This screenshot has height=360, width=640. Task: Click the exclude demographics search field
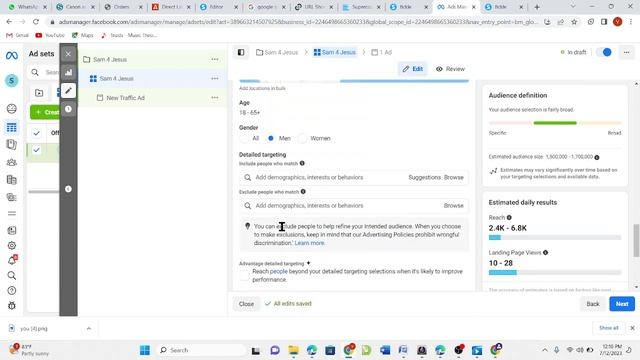(x=353, y=206)
